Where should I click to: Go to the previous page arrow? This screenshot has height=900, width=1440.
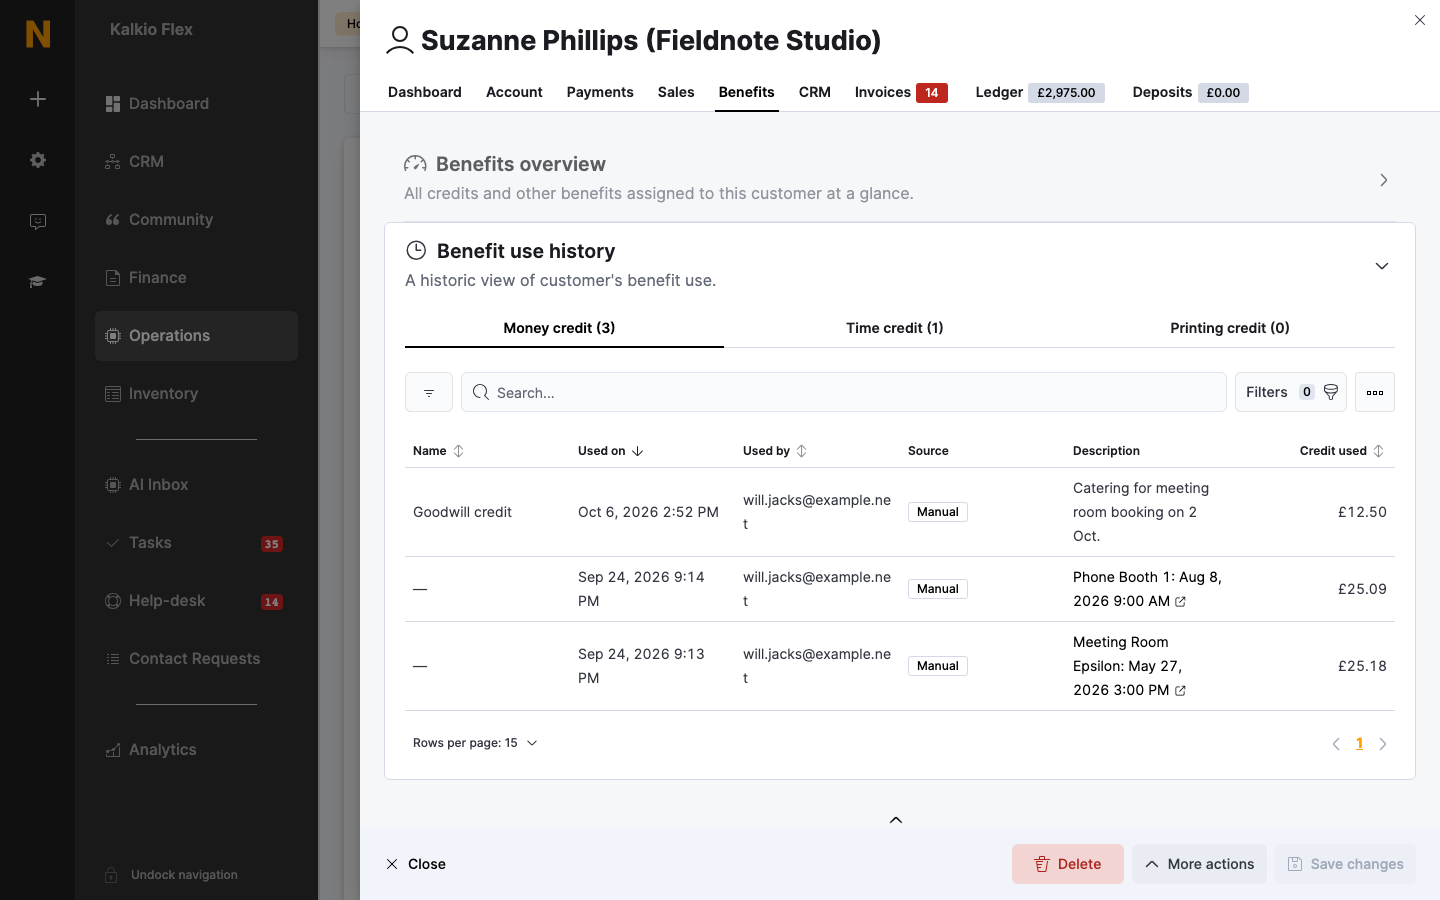pos(1336,744)
